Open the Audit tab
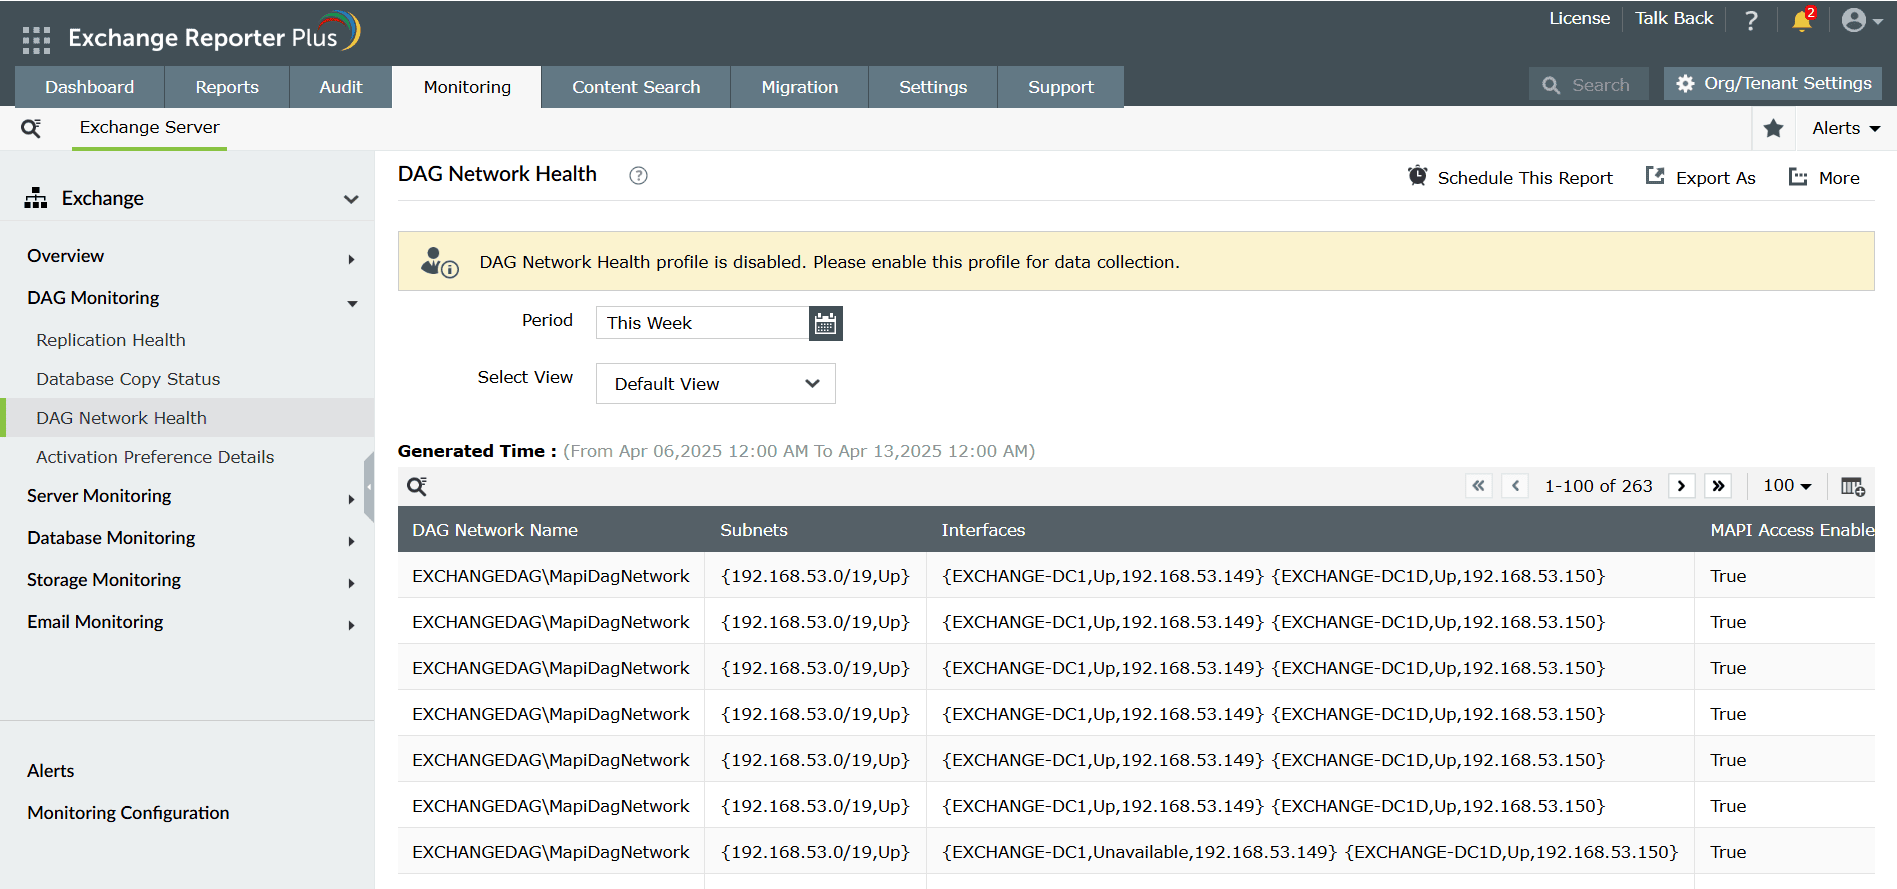This screenshot has height=889, width=1897. tap(341, 87)
